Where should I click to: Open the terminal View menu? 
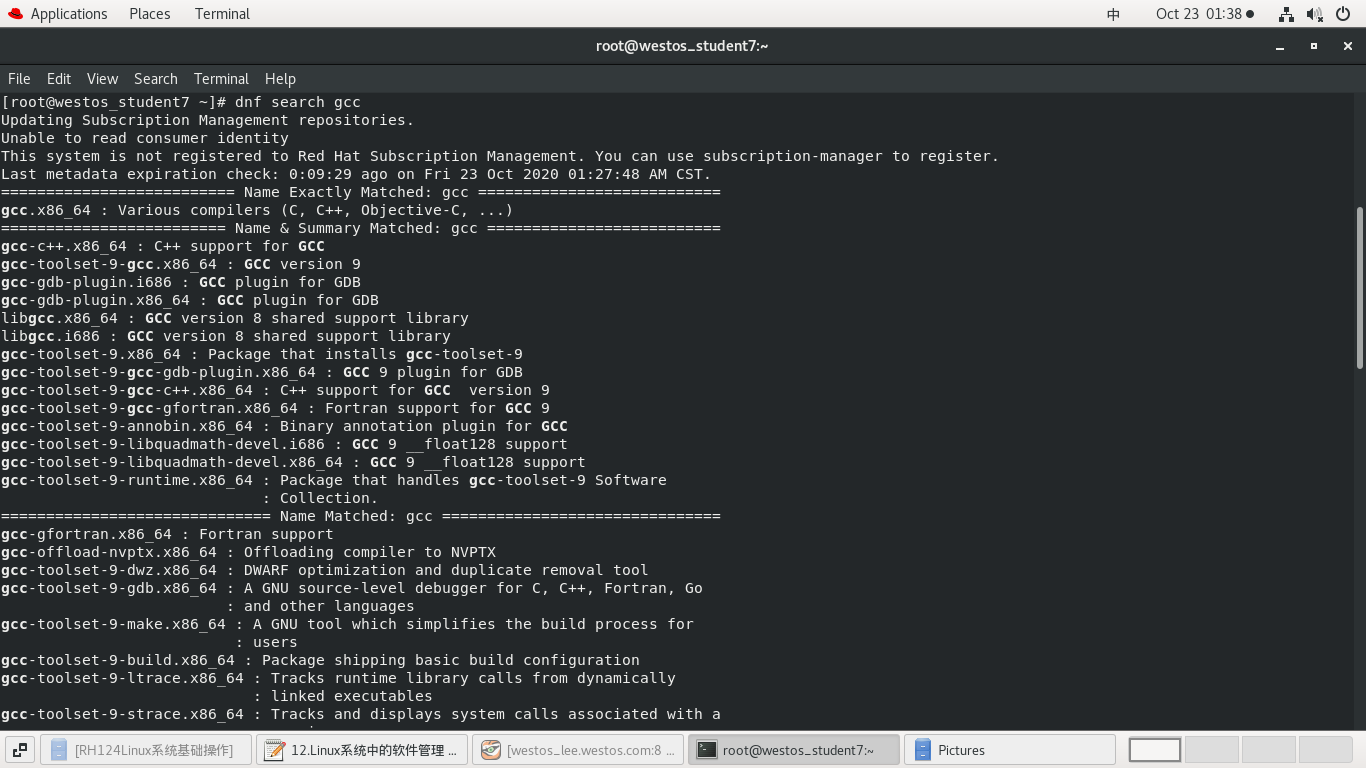point(102,79)
